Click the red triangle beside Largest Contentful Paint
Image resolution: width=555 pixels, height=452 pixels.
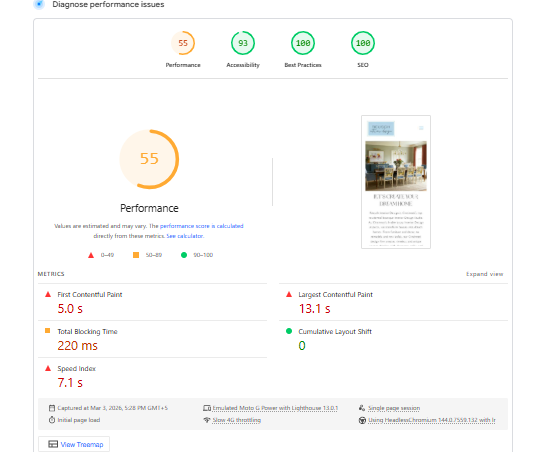289,294
